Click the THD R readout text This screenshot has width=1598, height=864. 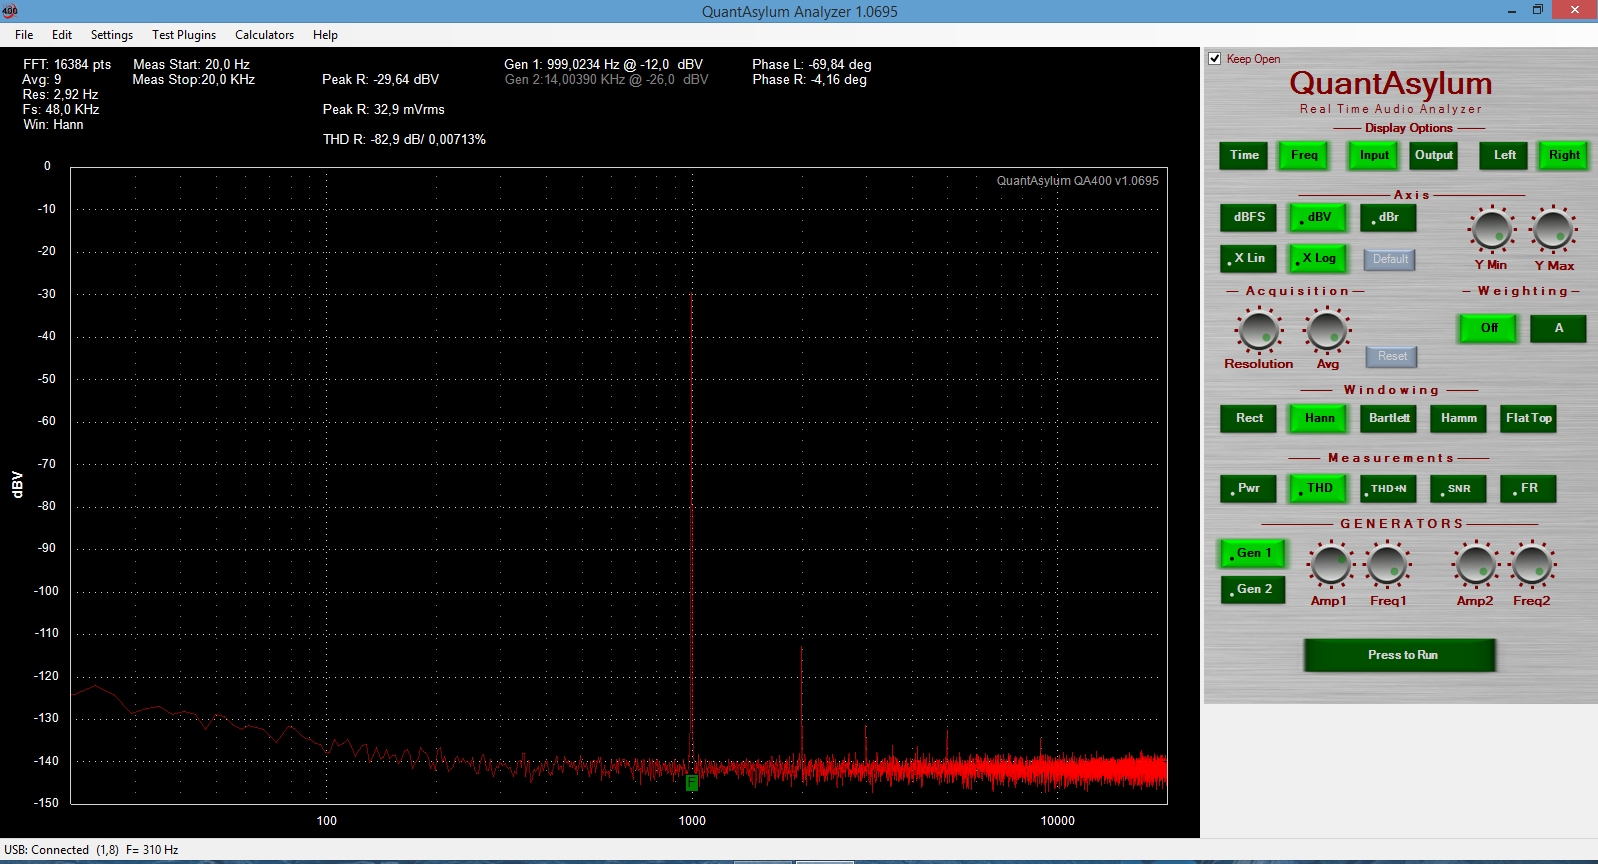point(404,140)
